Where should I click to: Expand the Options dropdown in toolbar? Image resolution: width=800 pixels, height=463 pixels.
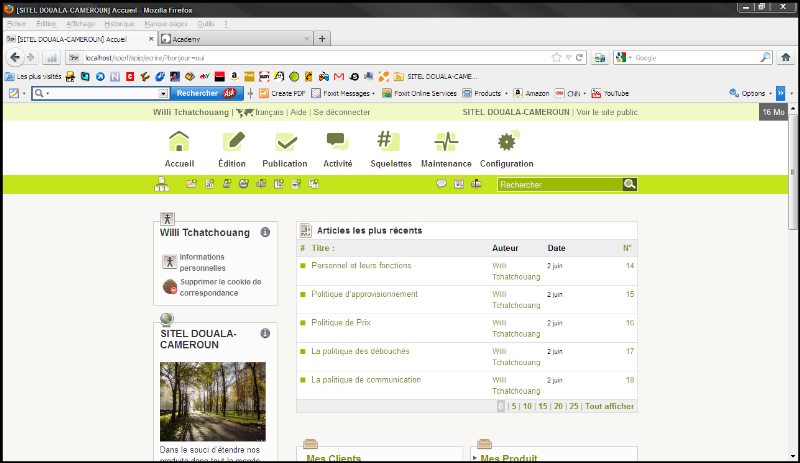point(769,93)
